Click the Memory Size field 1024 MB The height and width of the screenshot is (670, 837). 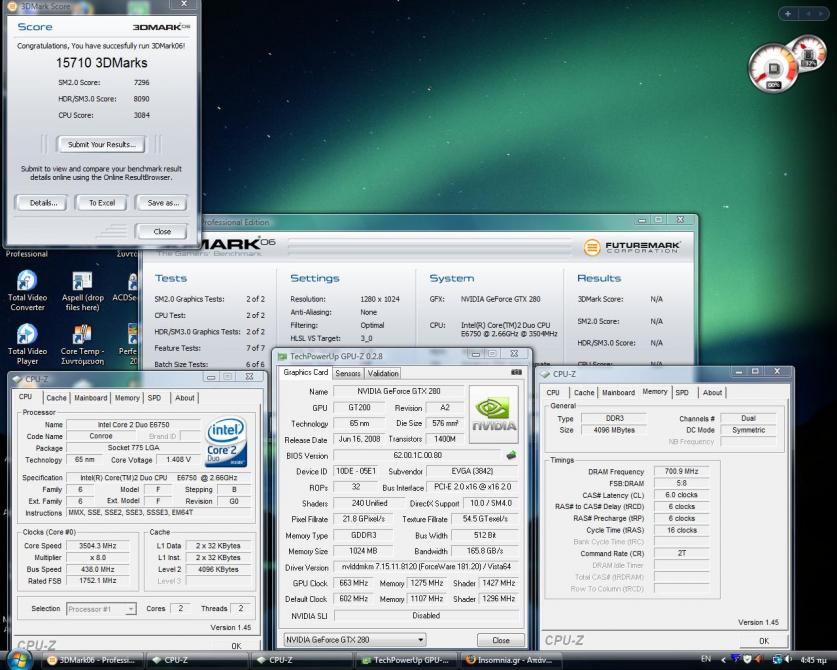363,551
